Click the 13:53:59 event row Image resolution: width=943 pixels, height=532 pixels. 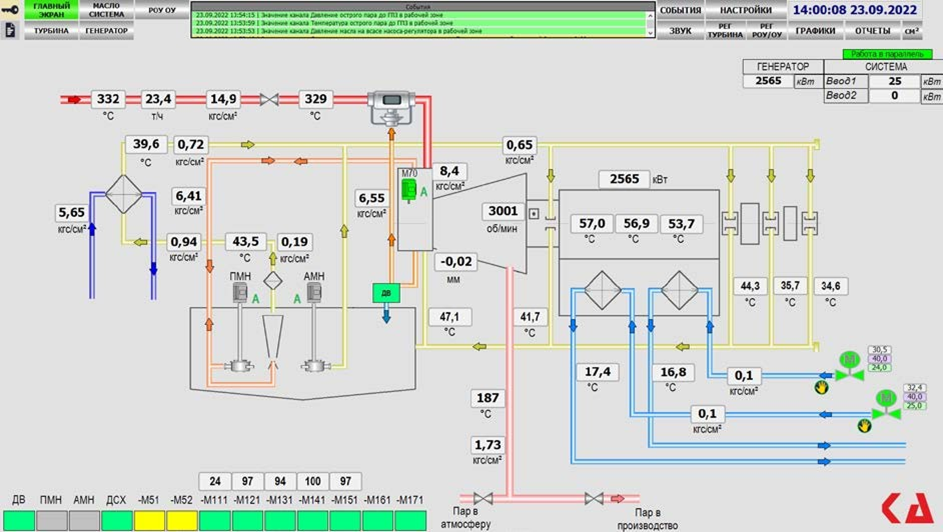click(x=420, y=23)
